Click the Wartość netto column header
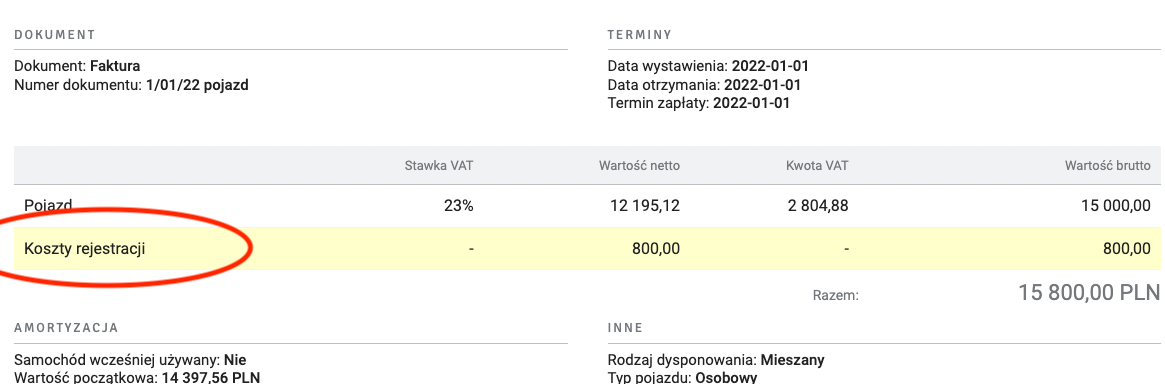The image size is (1165, 384). pyautogui.click(x=639, y=165)
